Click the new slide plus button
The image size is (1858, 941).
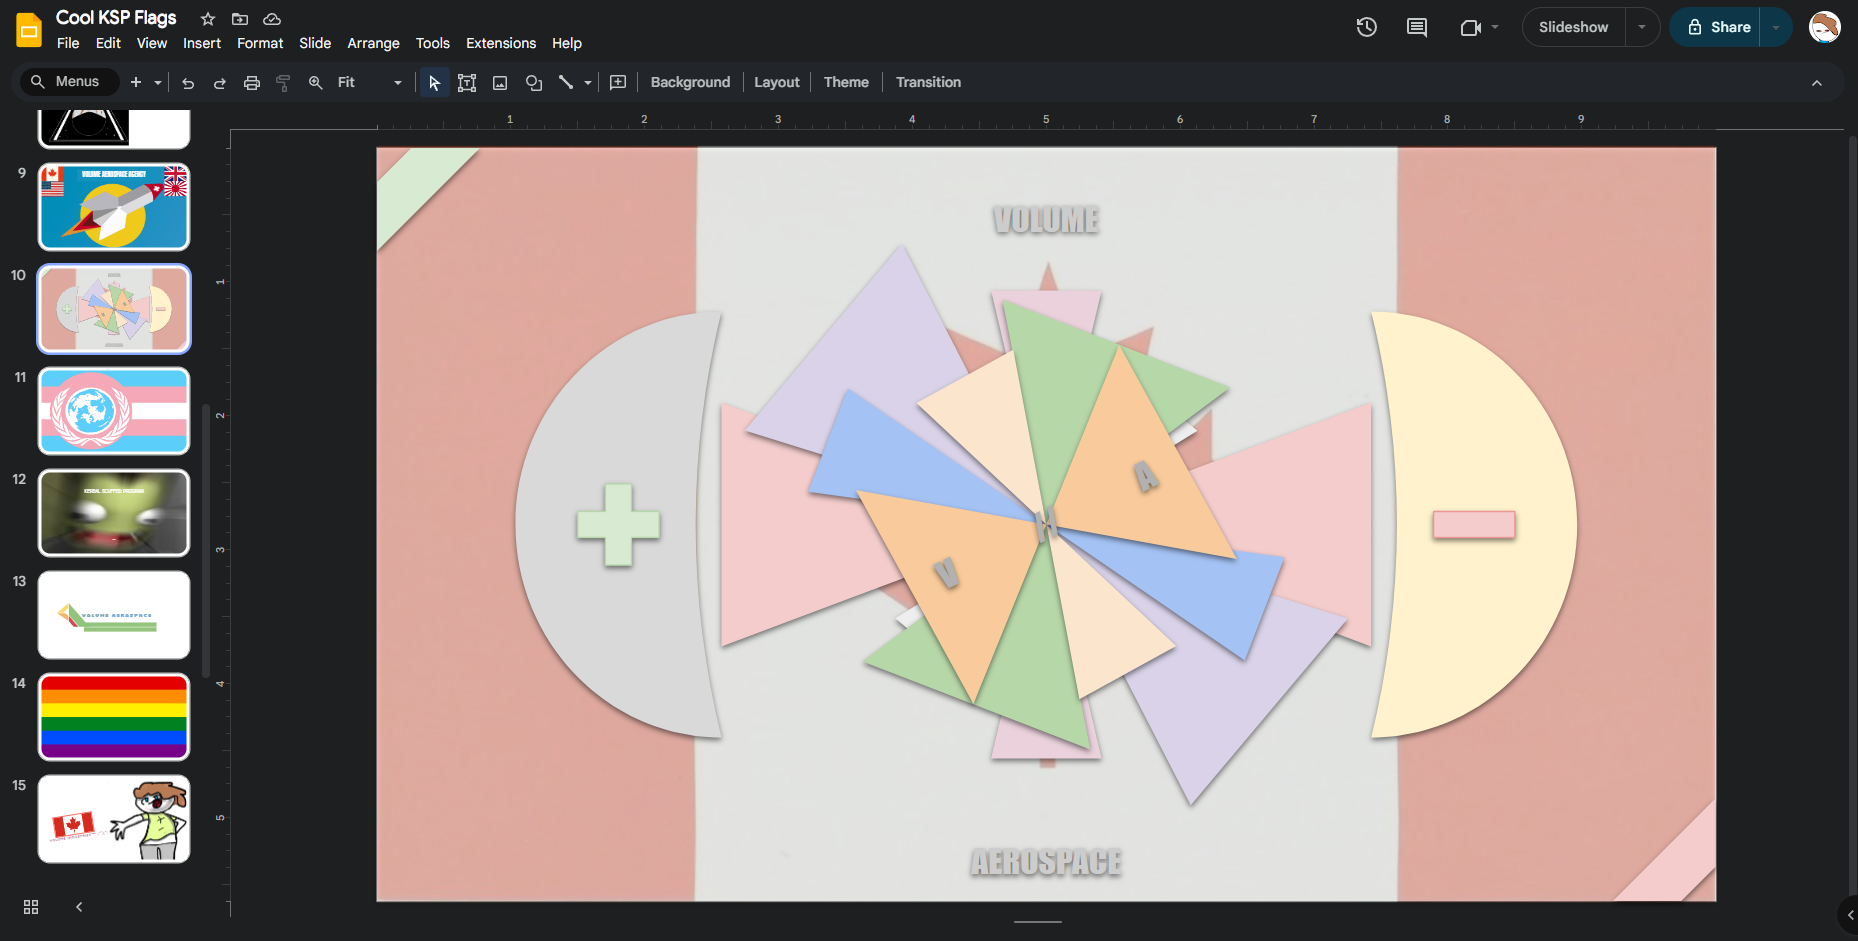pos(136,82)
